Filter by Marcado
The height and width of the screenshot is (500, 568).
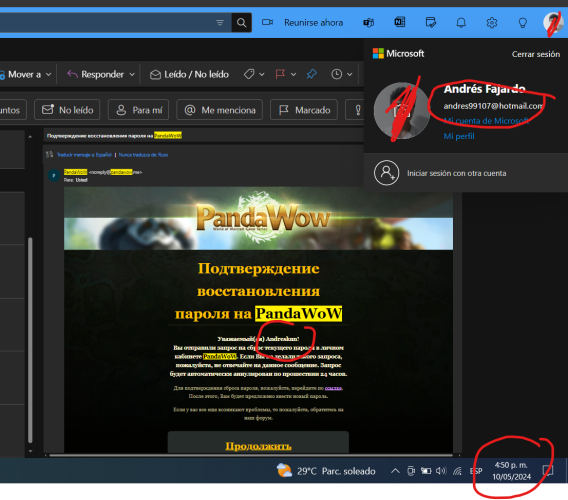pos(304,110)
